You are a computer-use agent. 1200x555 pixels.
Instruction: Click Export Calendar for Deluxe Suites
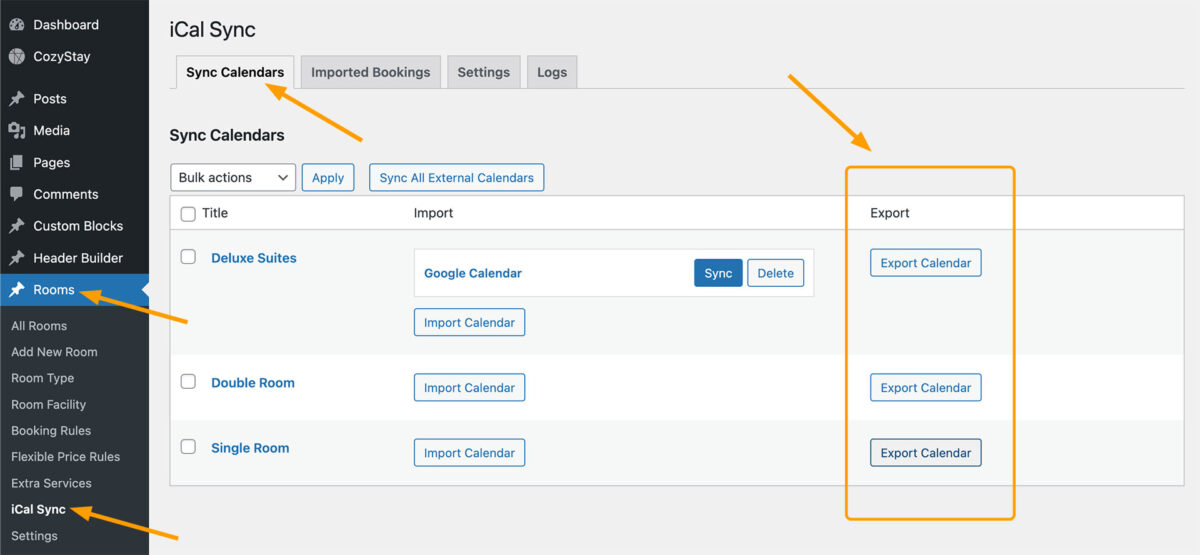pyautogui.click(x=926, y=263)
